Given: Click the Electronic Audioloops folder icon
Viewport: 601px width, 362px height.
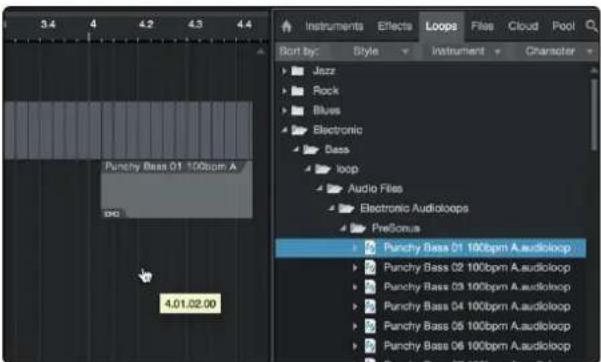Looking at the screenshot, I should point(346,209).
